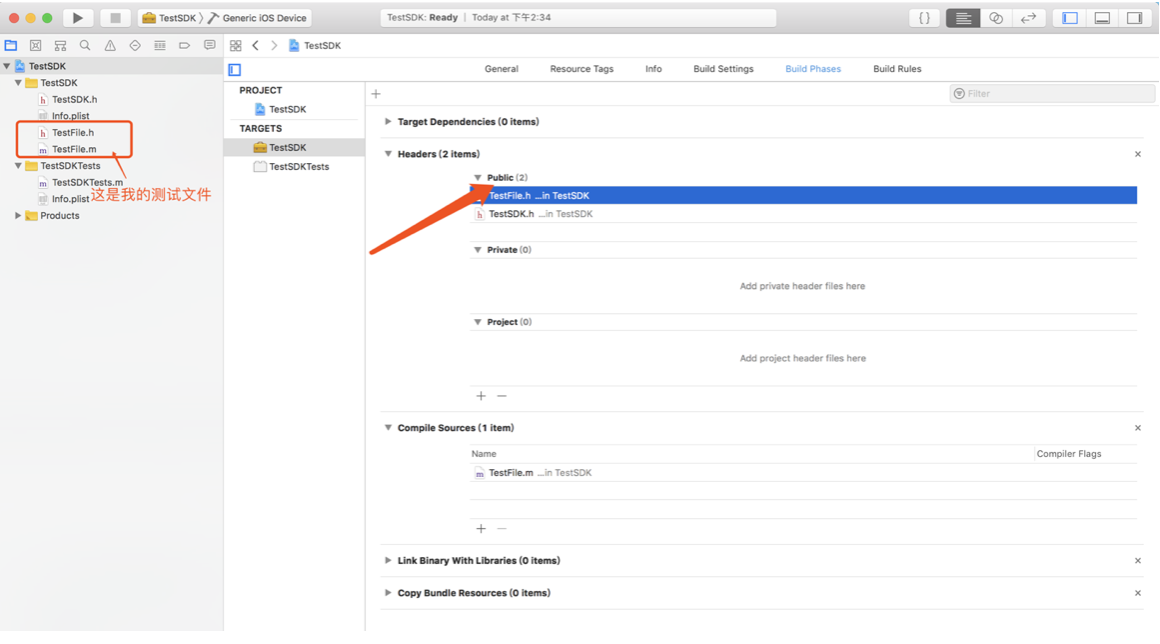
Task: Open the Report navigator
Action: coord(209,46)
